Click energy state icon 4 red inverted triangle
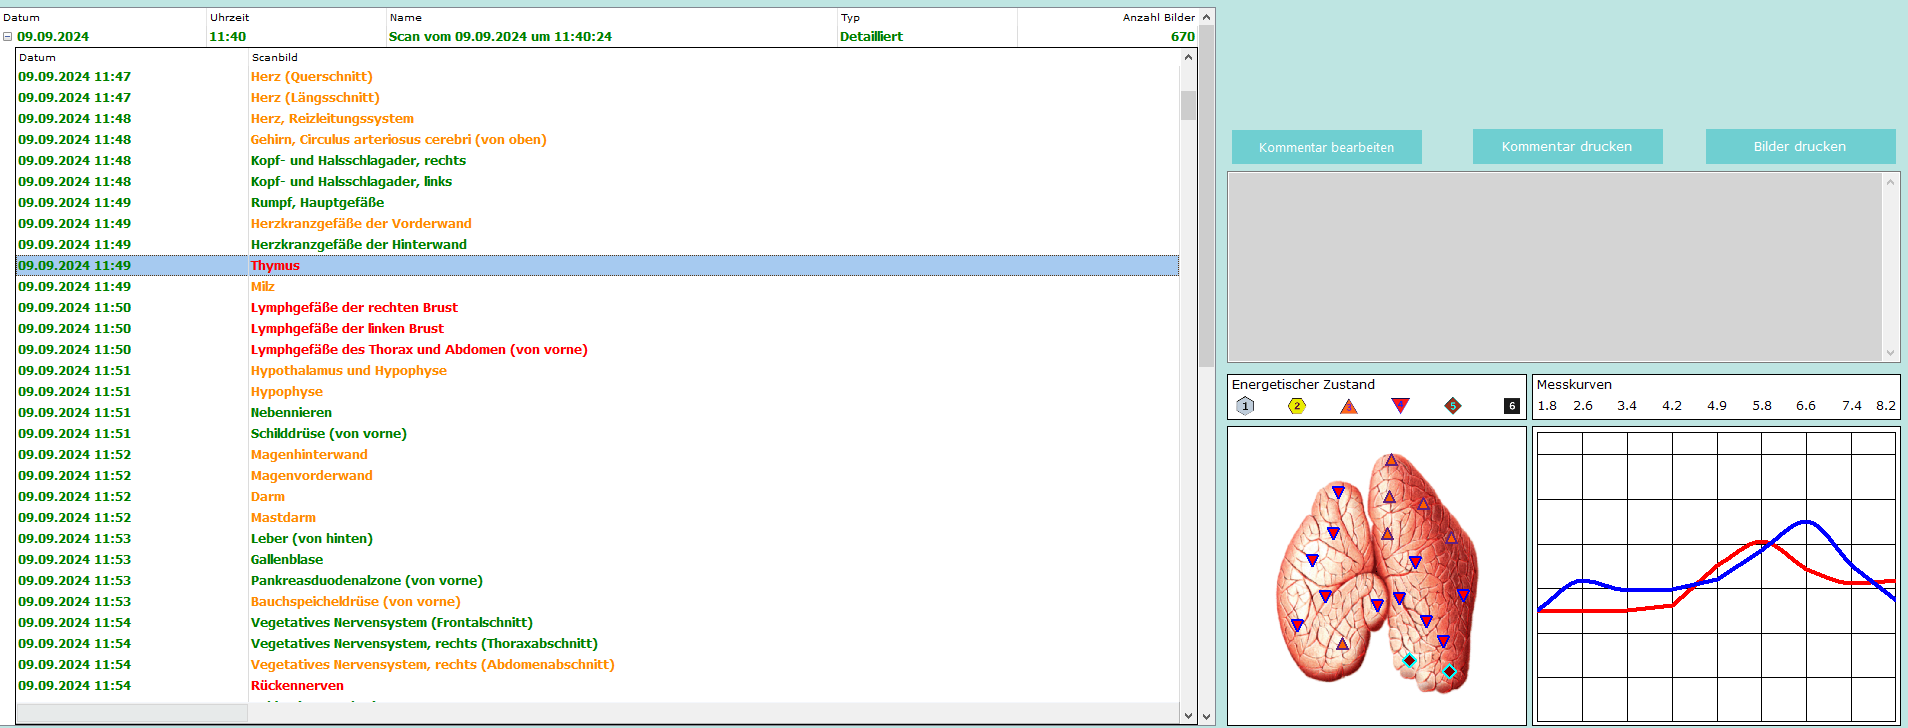 [1400, 406]
